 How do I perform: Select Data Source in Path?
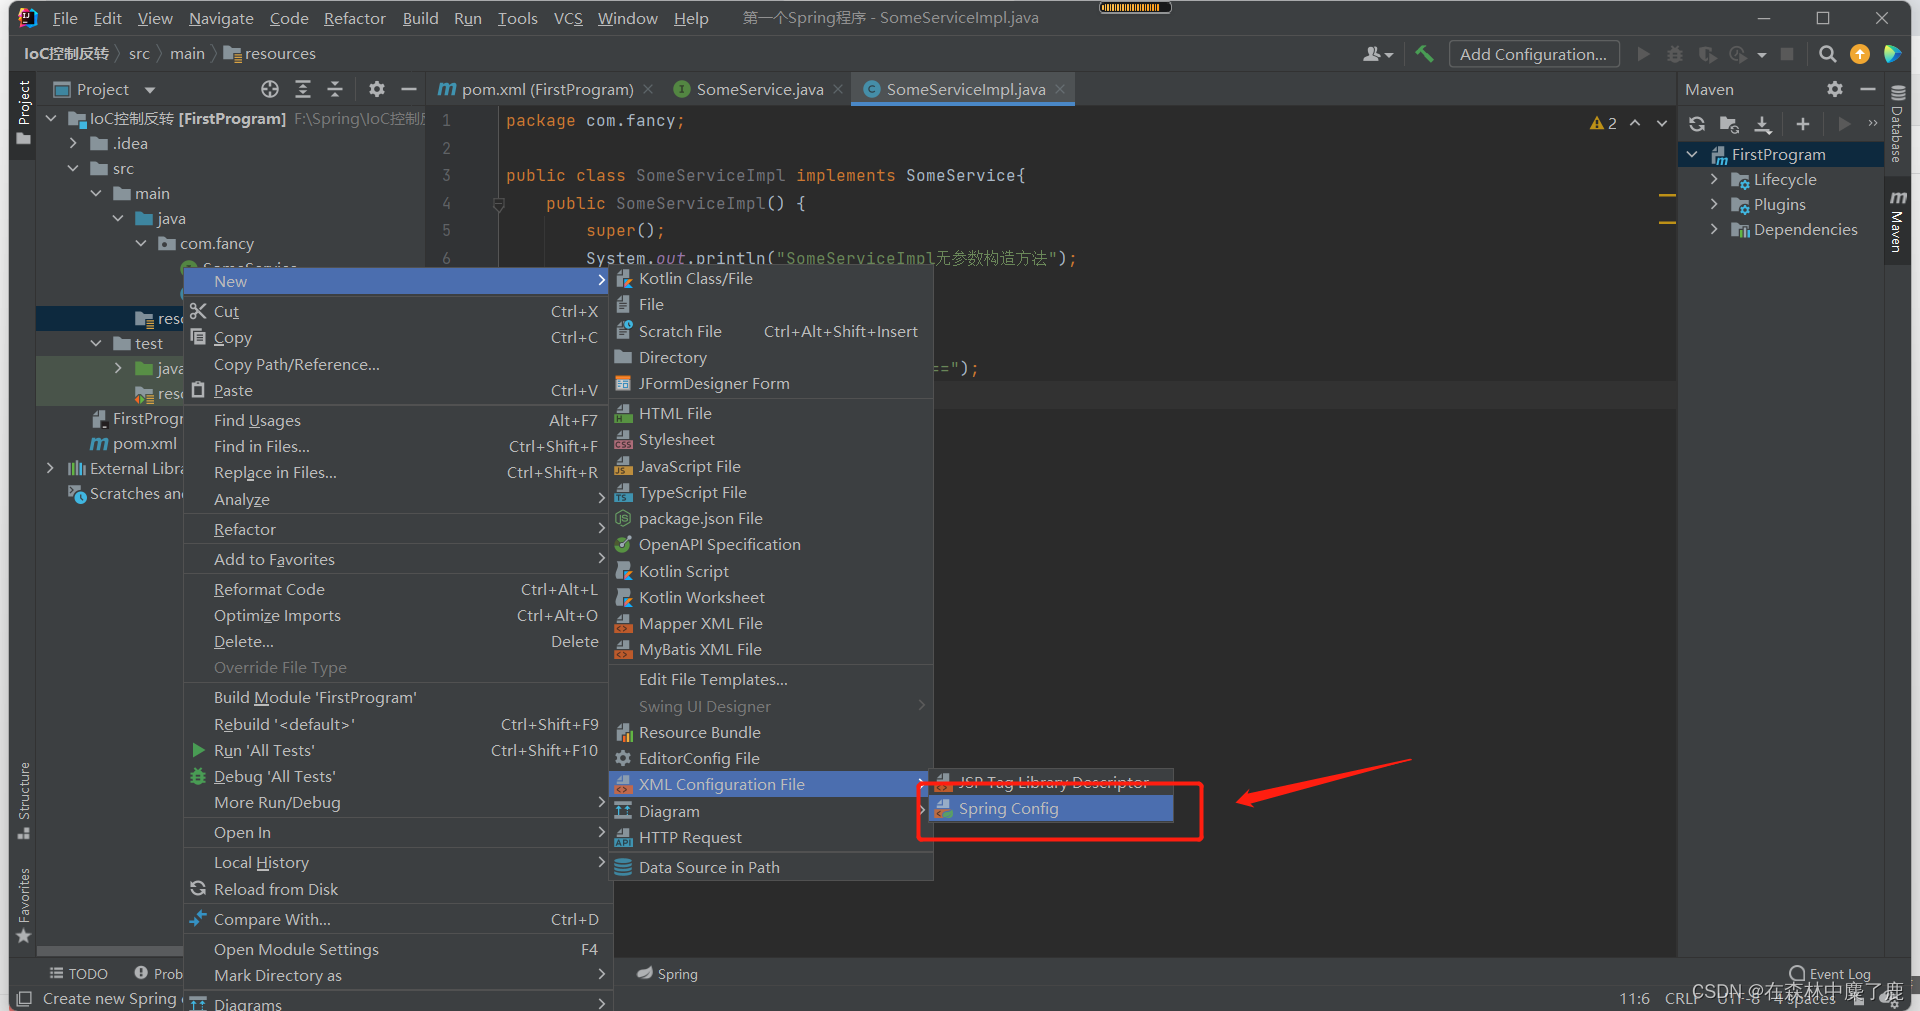[771, 867]
